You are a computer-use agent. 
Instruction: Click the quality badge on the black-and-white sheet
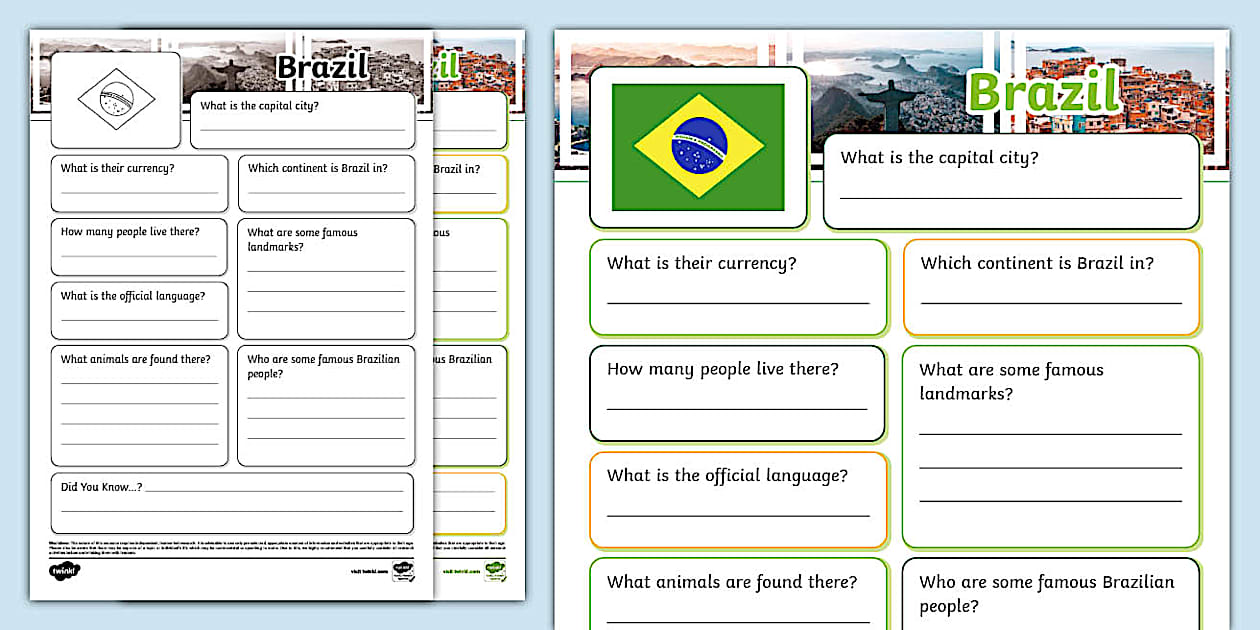click(403, 572)
